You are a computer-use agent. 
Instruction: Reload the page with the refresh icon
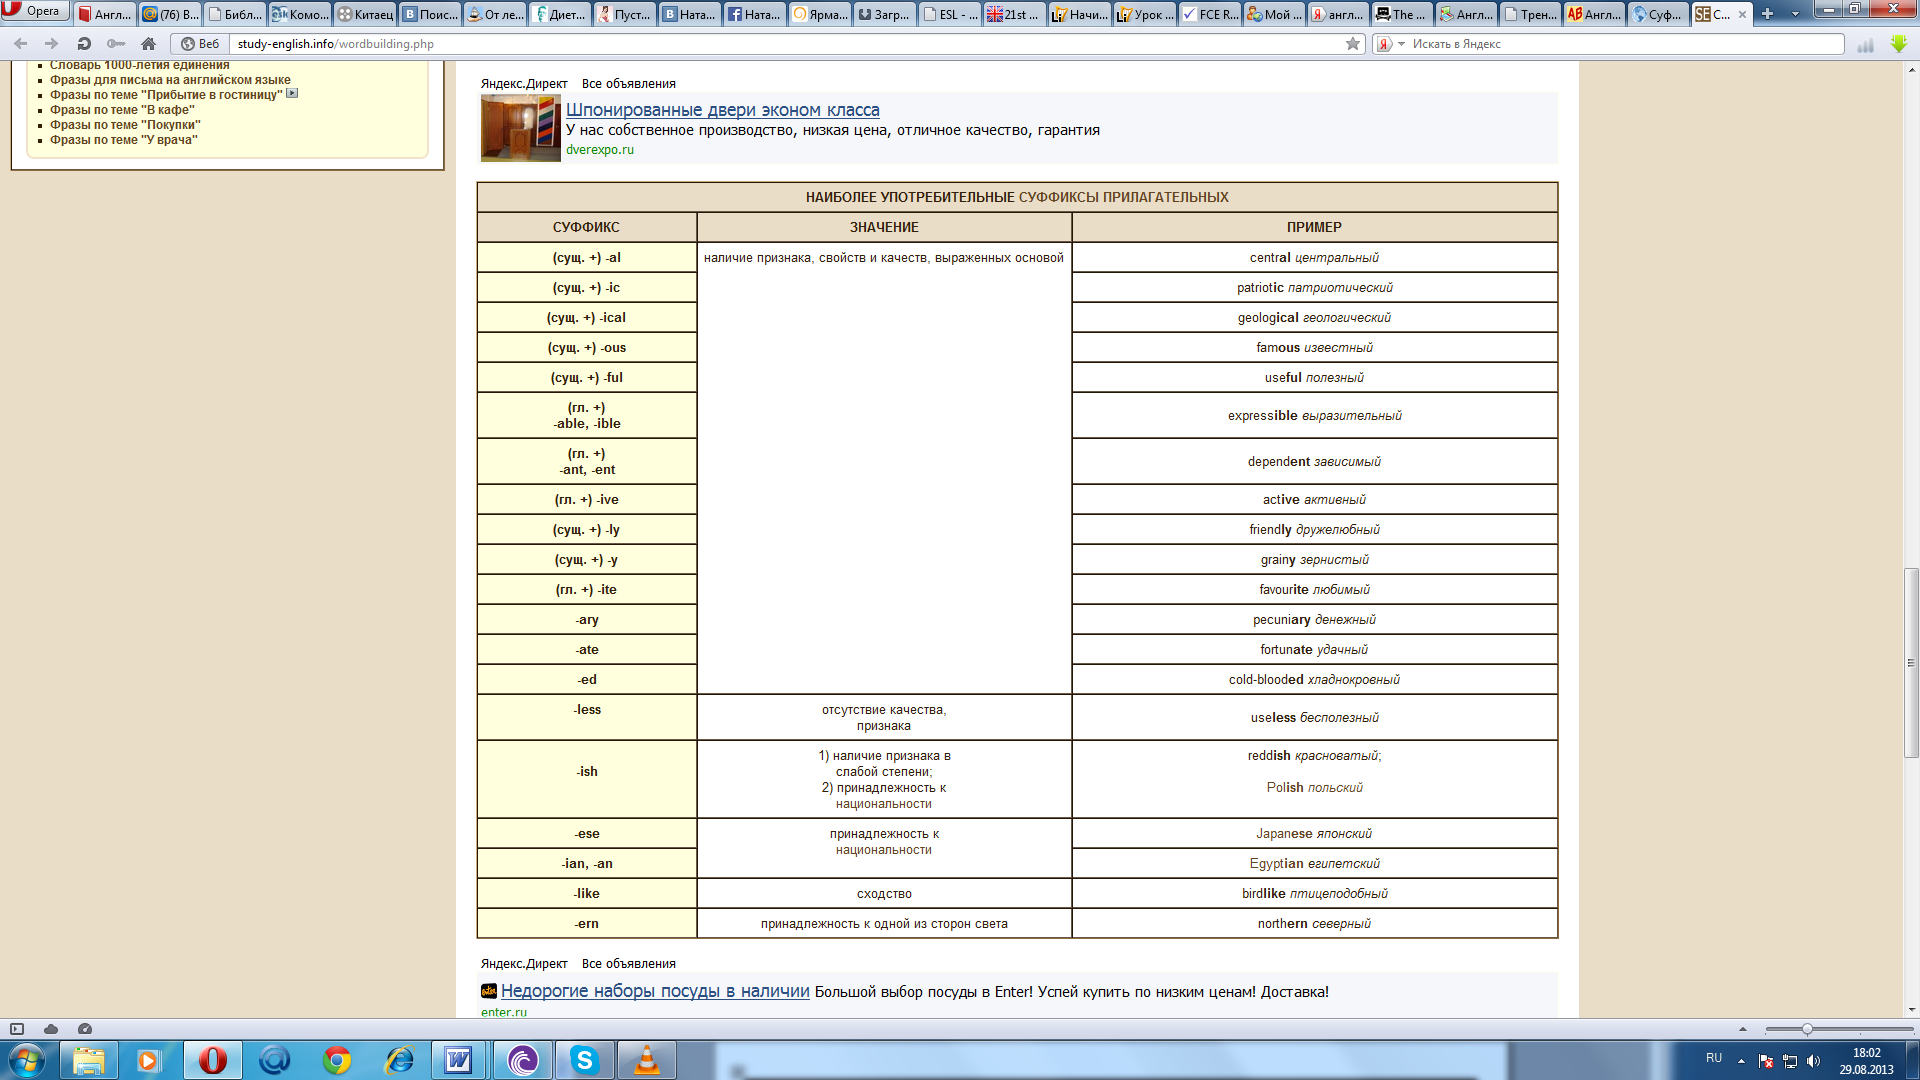[84, 44]
